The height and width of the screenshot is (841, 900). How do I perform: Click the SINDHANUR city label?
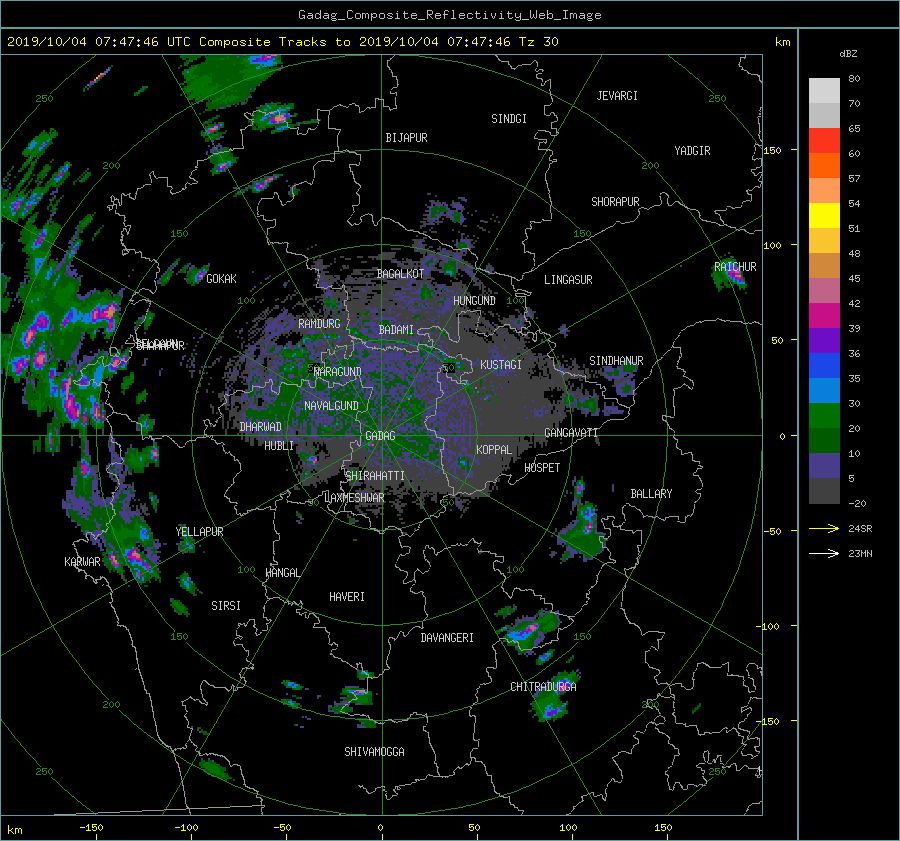click(x=616, y=361)
